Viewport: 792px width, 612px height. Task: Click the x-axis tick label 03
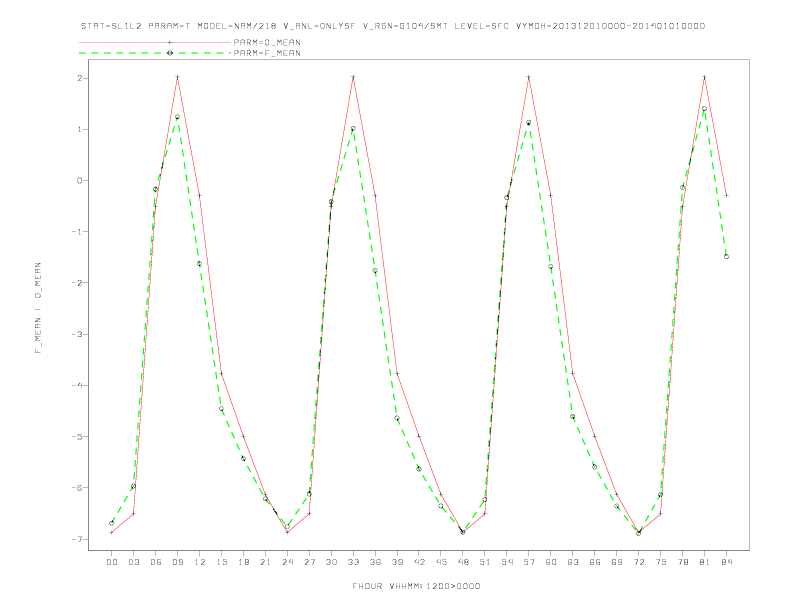click(x=133, y=562)
